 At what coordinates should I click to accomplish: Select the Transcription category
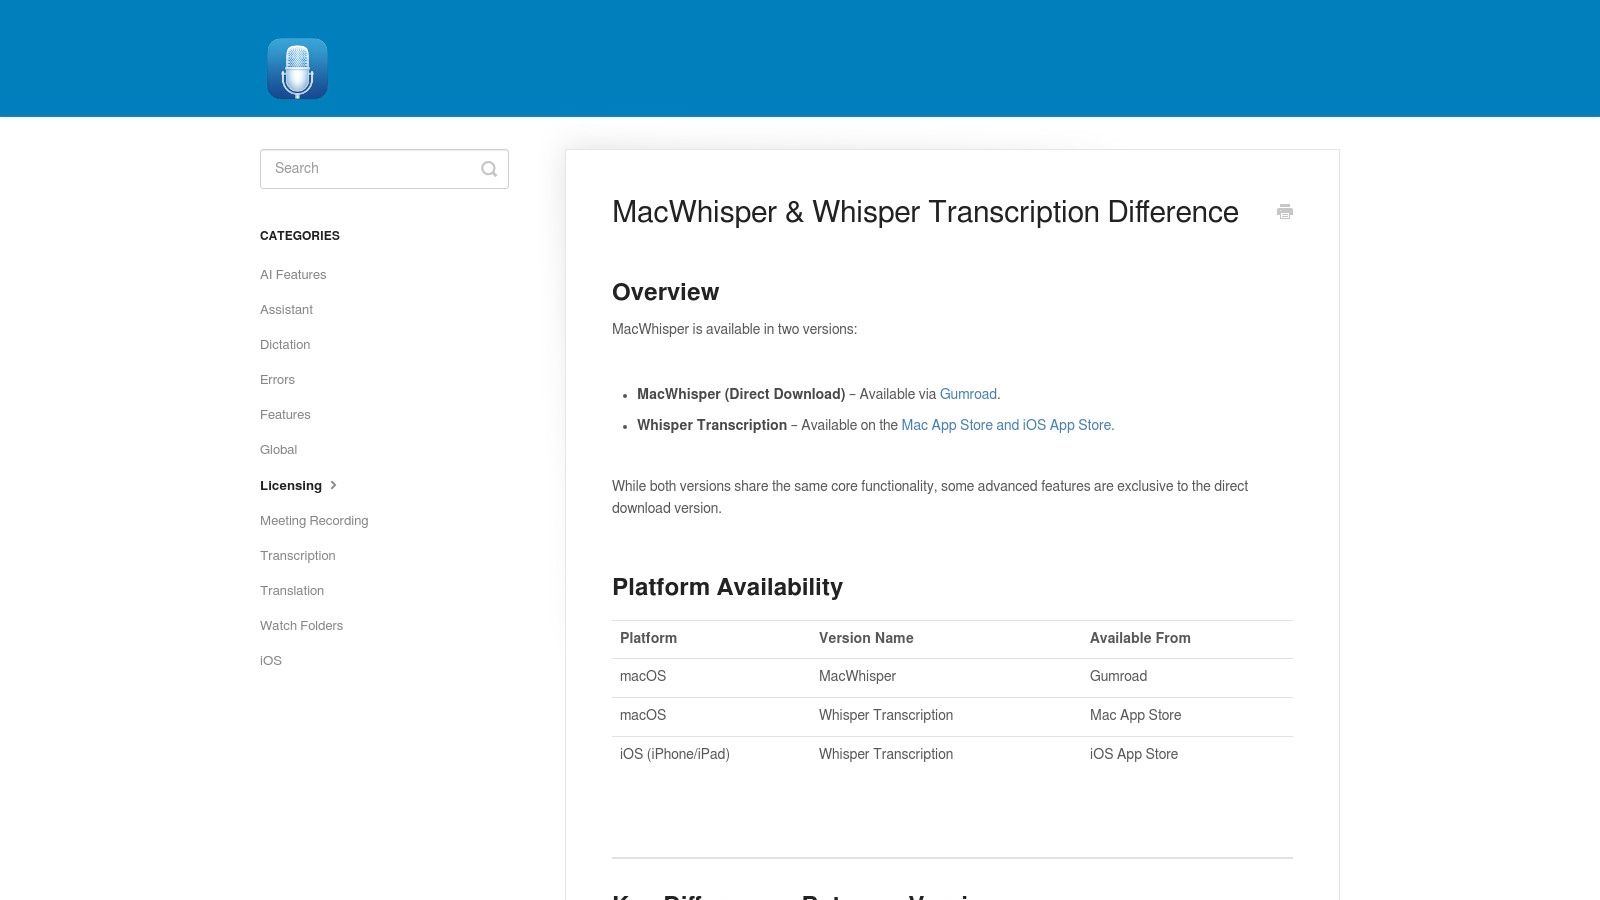[x=297, y=555]
